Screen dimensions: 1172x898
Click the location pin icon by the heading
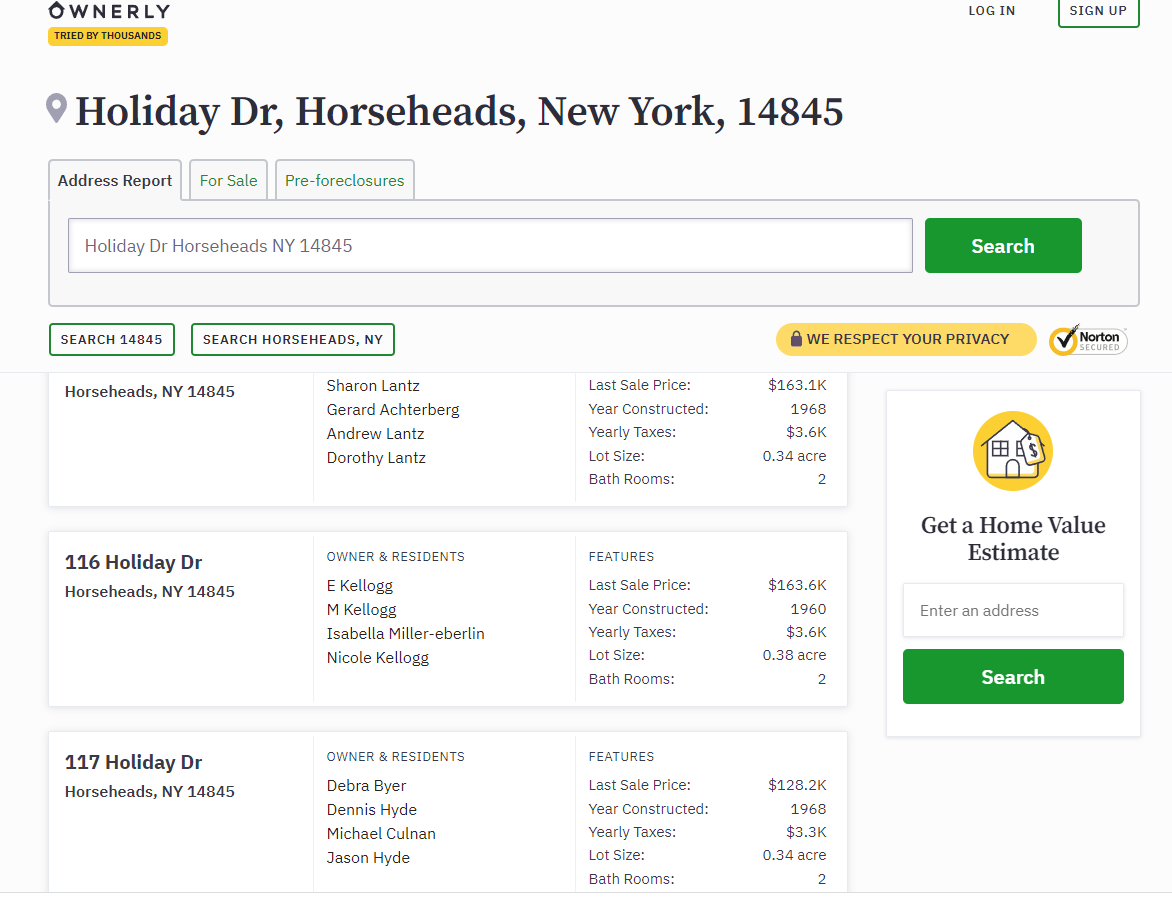(57, 108)
